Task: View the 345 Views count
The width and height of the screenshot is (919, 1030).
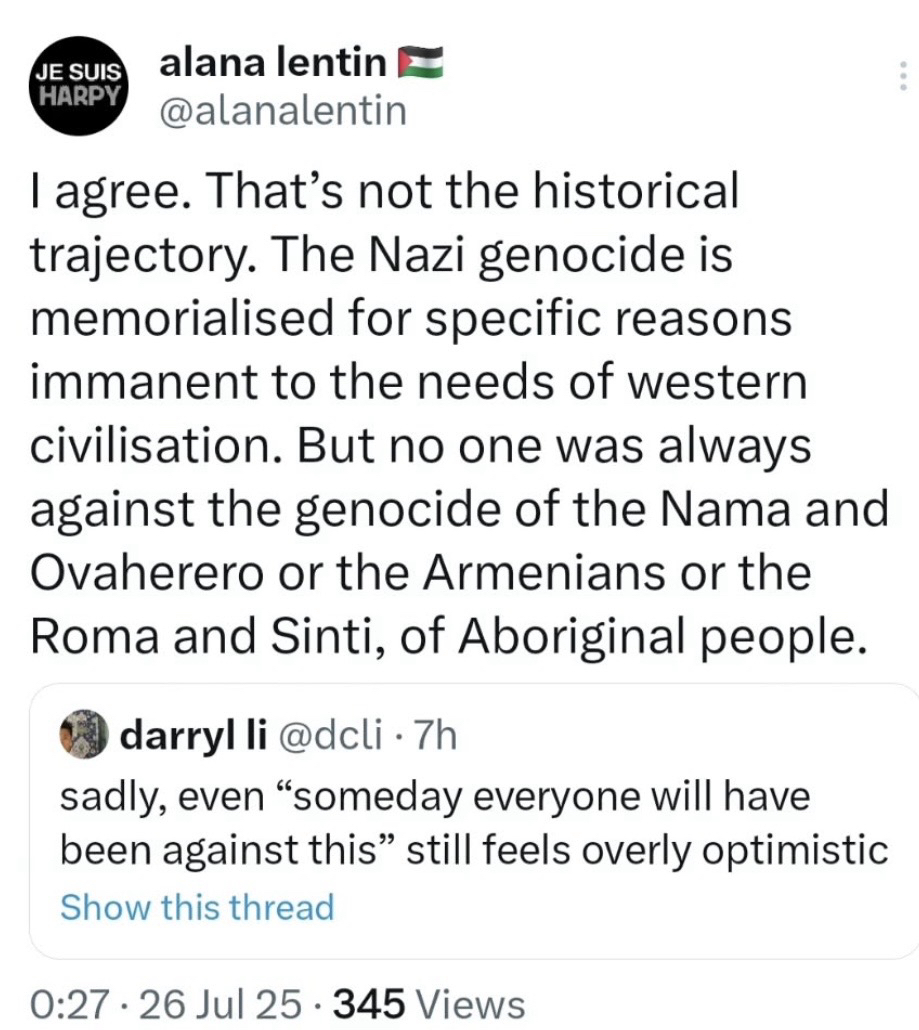Action: pyautogui.click(x=430, y=1003)
